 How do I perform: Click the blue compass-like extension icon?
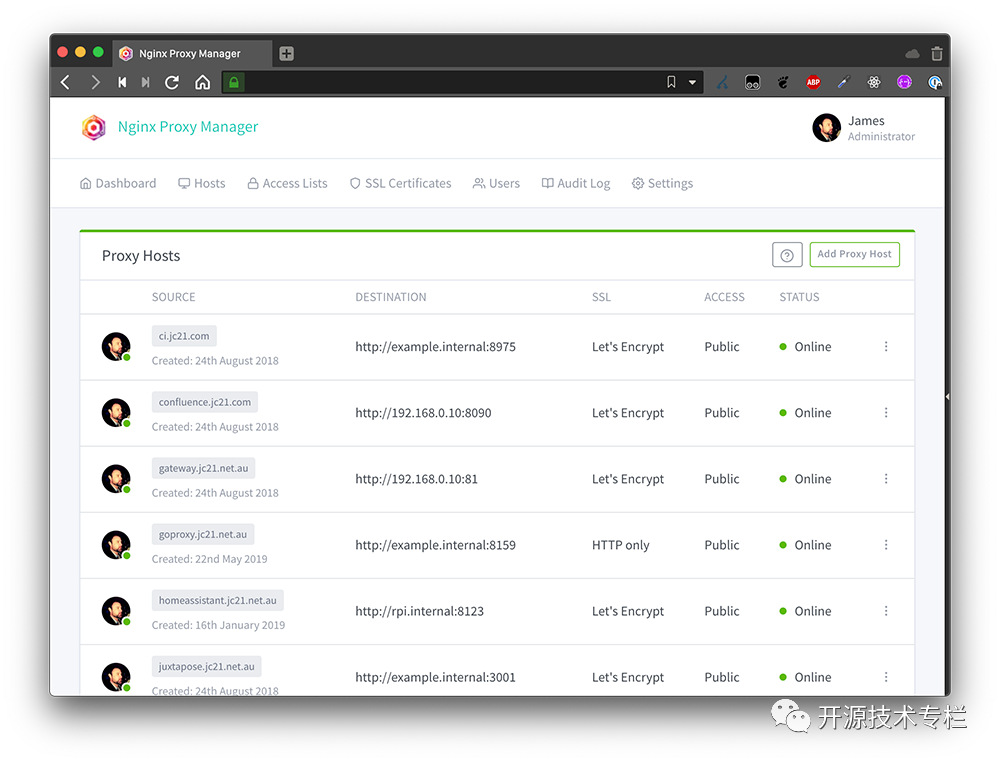pos(722,82)
